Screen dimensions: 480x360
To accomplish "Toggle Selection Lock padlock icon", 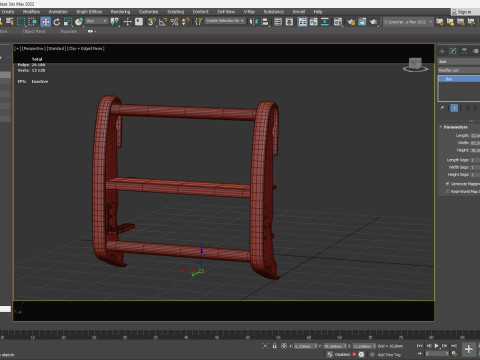I will [x=274, y=346].
